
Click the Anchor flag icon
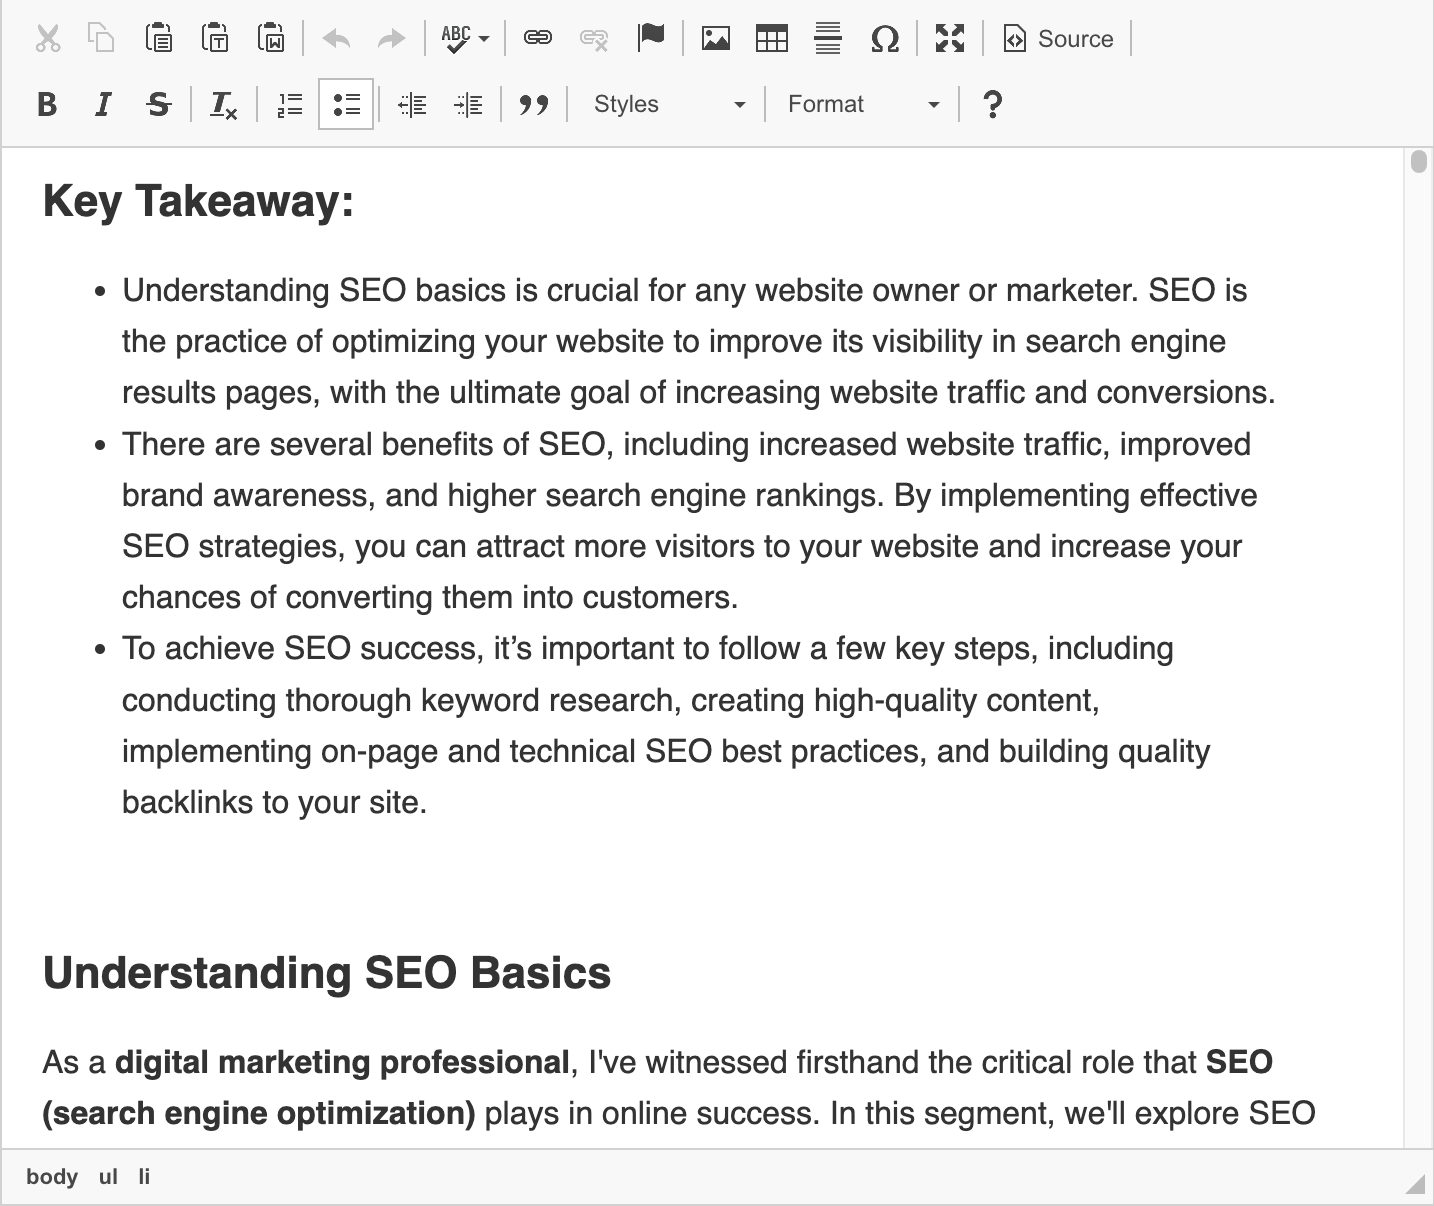coord(652,39)
